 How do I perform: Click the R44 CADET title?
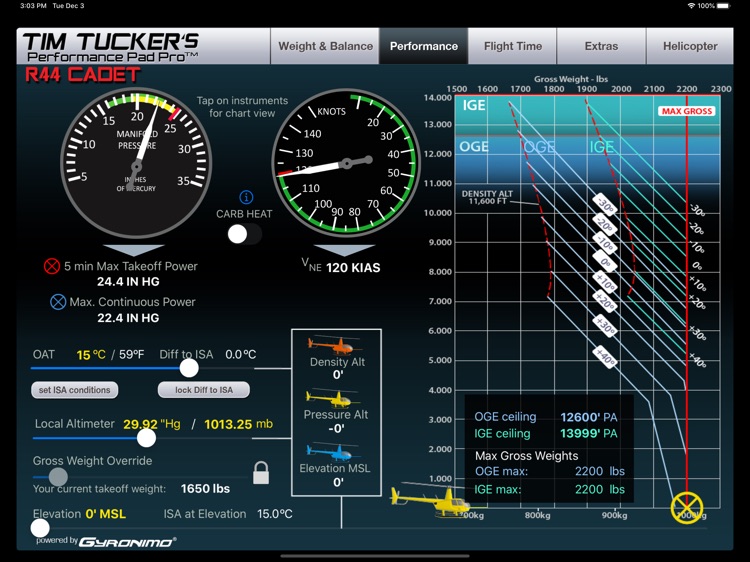coord(82,75)
